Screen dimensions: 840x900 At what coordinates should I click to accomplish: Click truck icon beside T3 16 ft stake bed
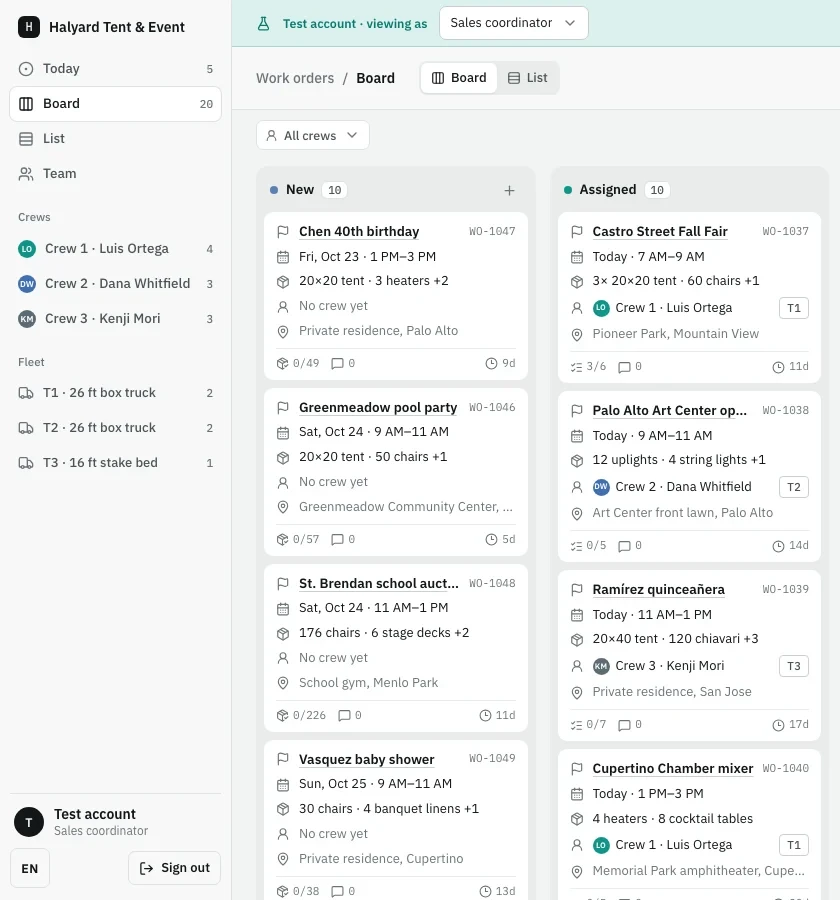26,463
